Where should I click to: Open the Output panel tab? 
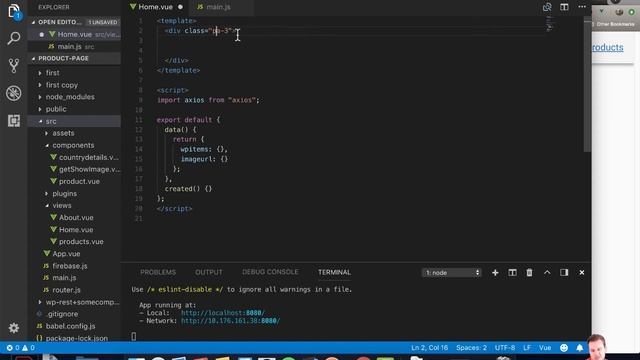[x=209, y=272]
